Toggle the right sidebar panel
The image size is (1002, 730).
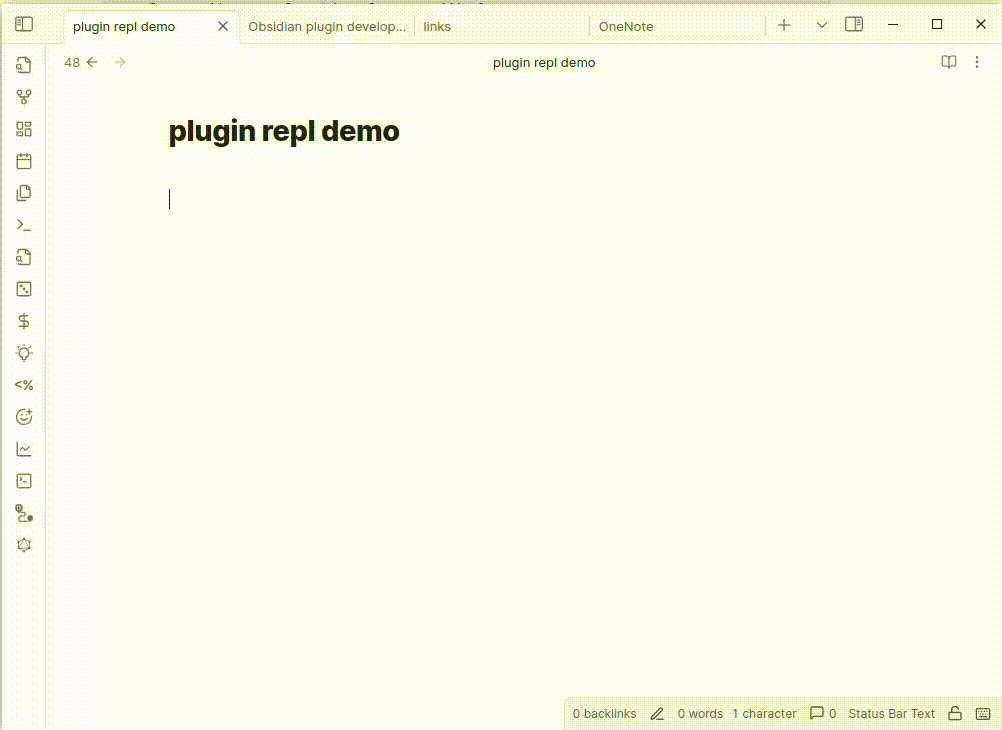click(853, 25)
